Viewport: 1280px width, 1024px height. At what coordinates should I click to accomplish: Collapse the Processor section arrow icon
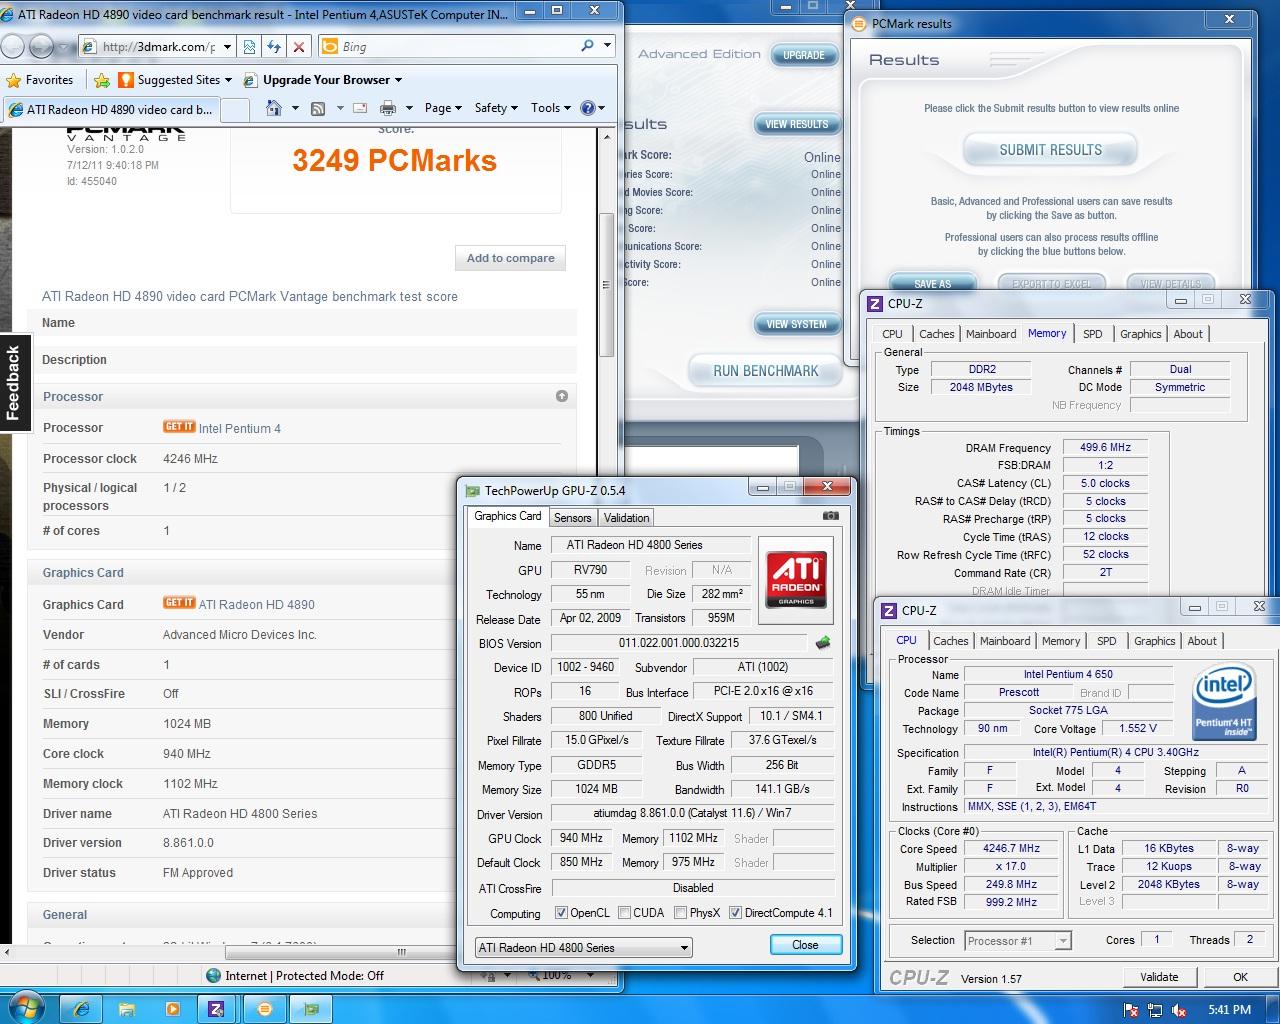point(562,396)
